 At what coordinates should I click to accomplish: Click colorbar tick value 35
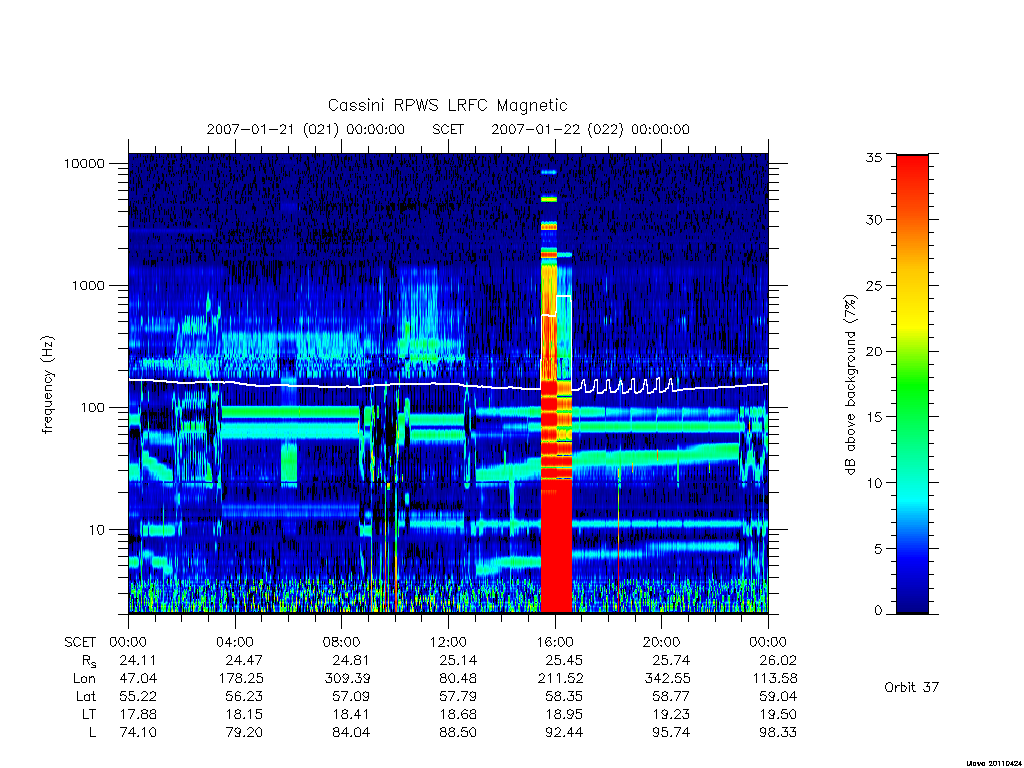tap(874, 157)
